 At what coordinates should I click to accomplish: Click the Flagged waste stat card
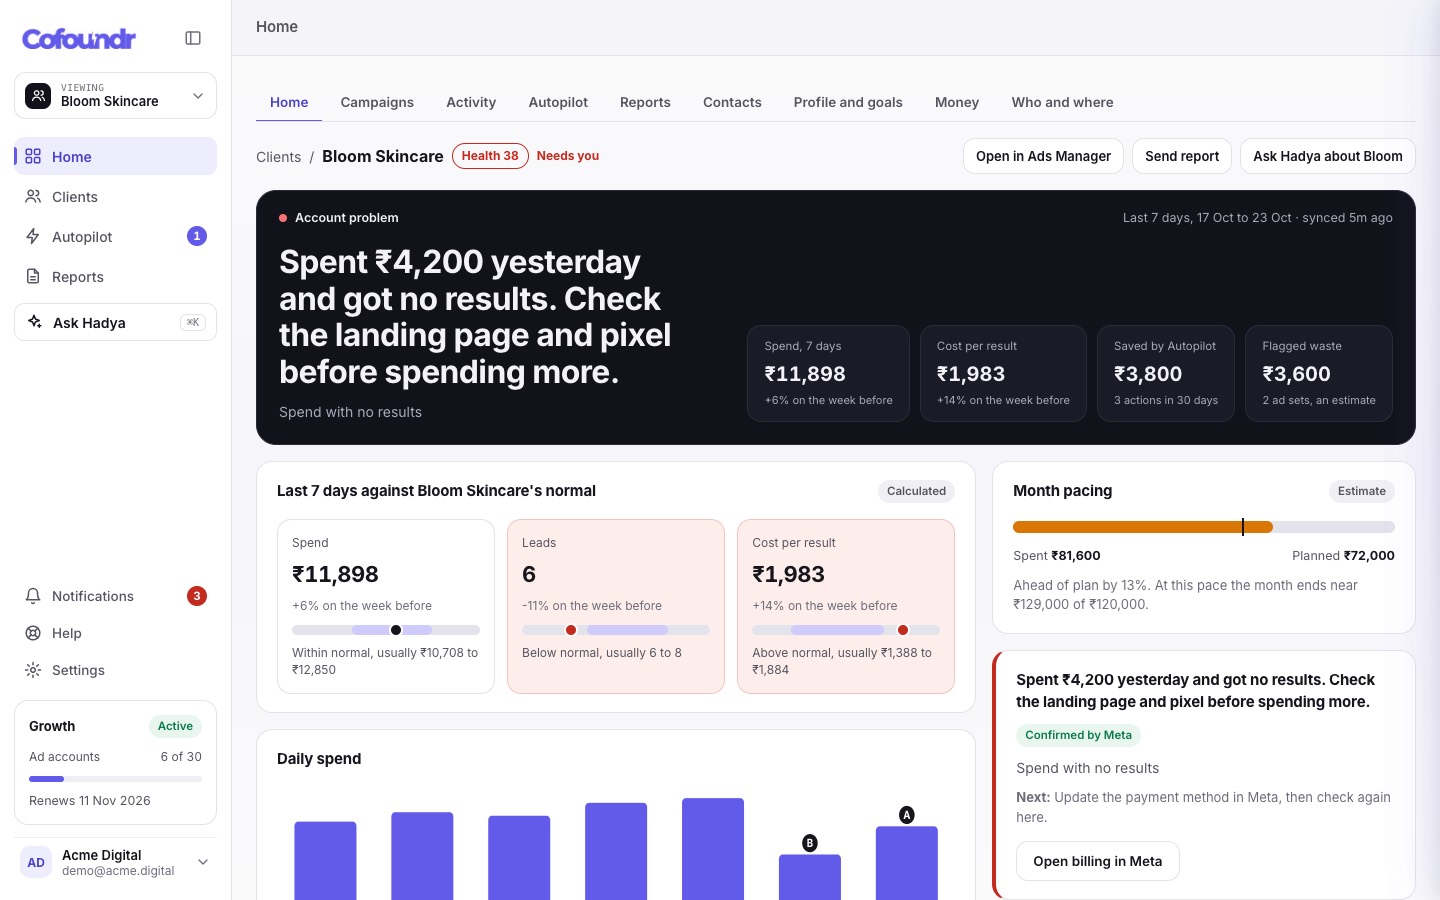tap(1319, 373)
